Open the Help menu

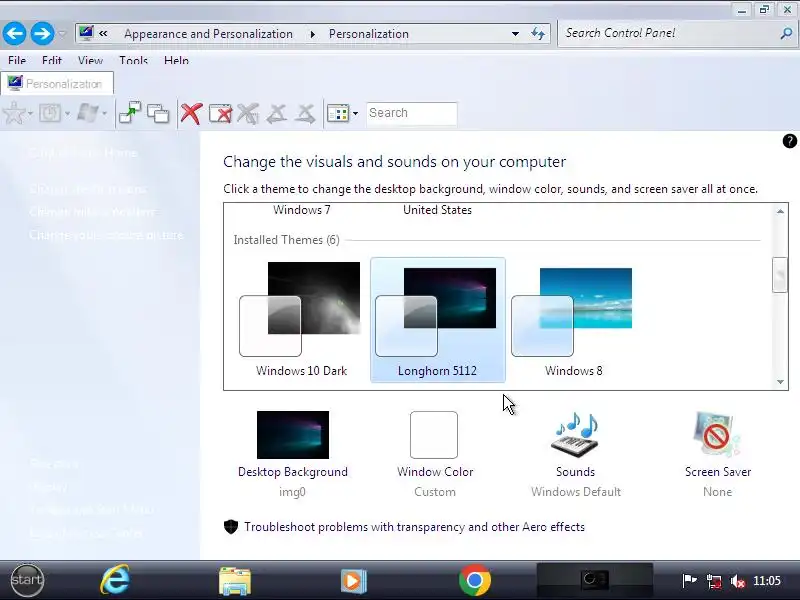pyautogui.click(x=176, y=60)
